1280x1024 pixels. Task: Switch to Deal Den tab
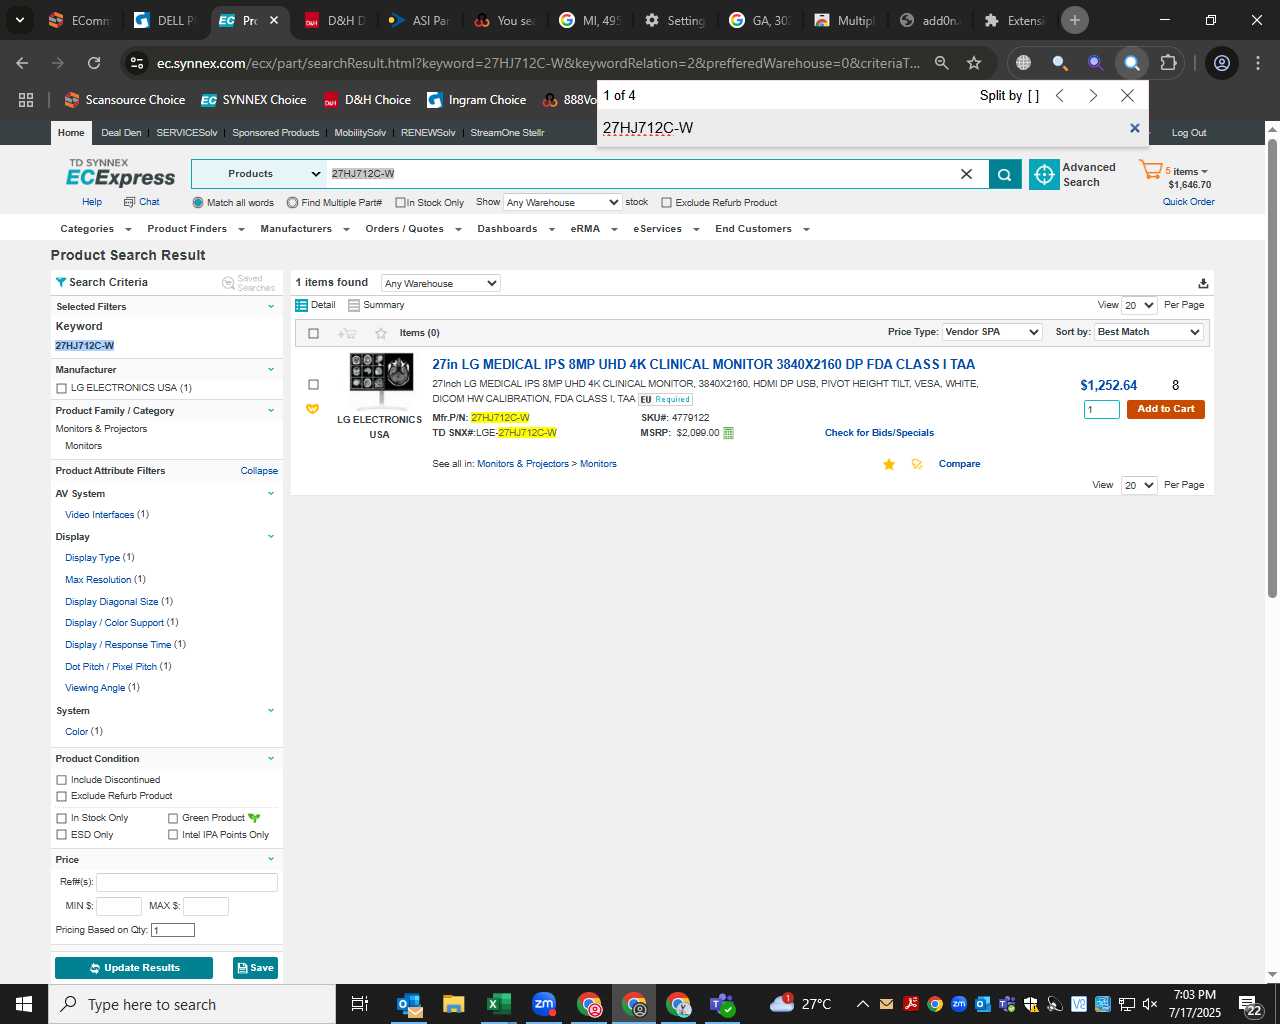121,133
